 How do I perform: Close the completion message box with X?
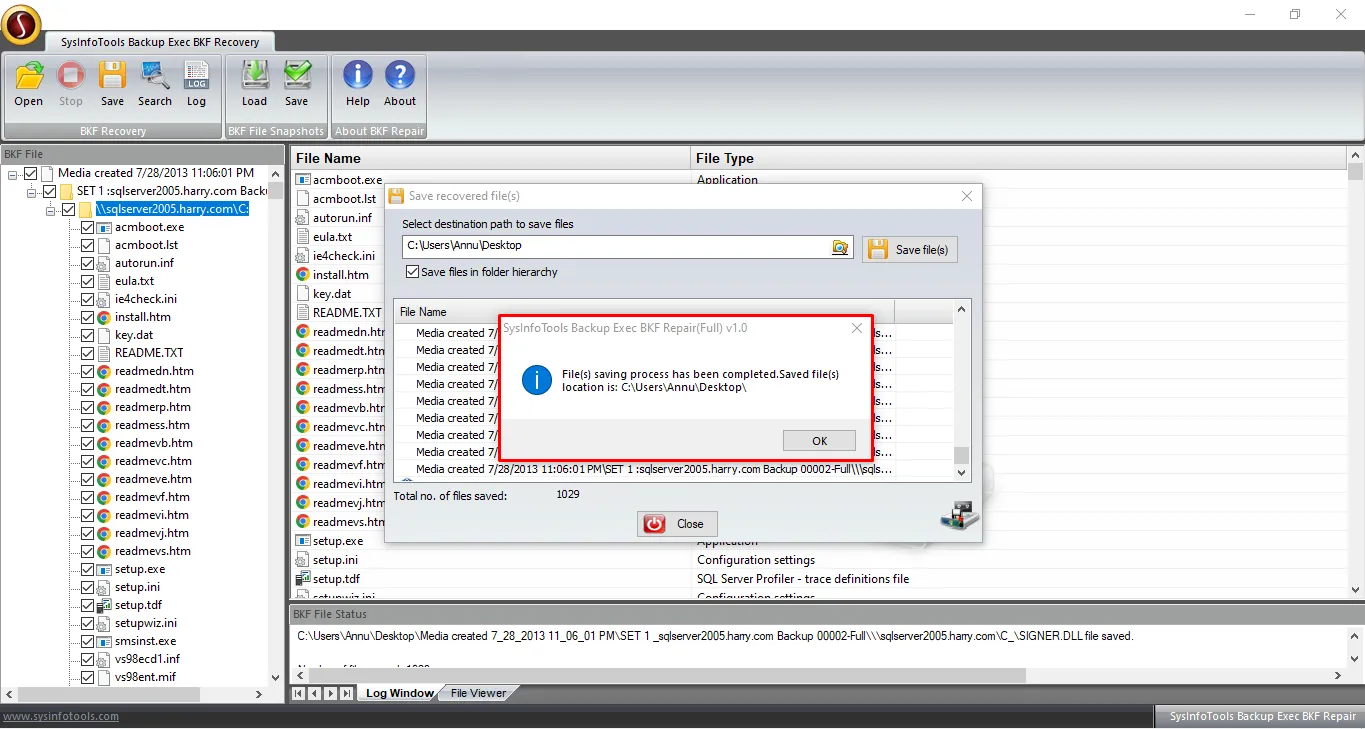pyautogui.click(x=856, y=328)
